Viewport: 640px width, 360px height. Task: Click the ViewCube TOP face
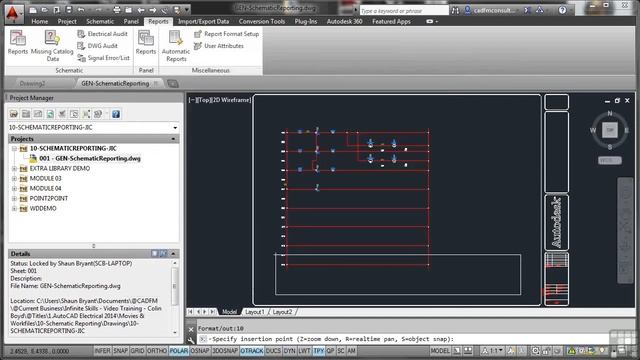pyautogui.click(x=610, y=130)
